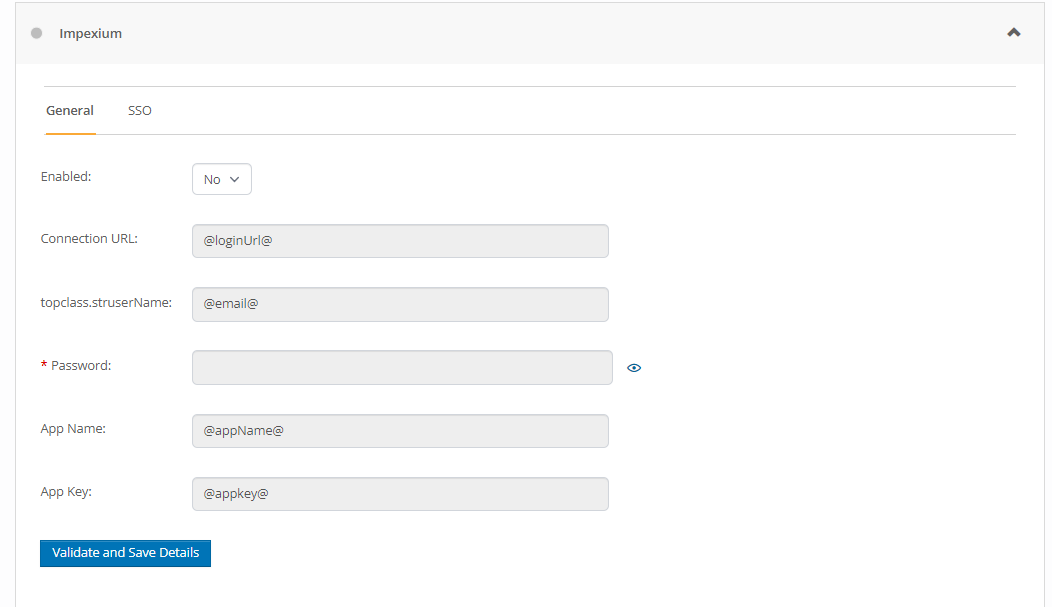Click the Connection URL input field
The width and height of the screenshot is (1052, 607).
(400, 241)
